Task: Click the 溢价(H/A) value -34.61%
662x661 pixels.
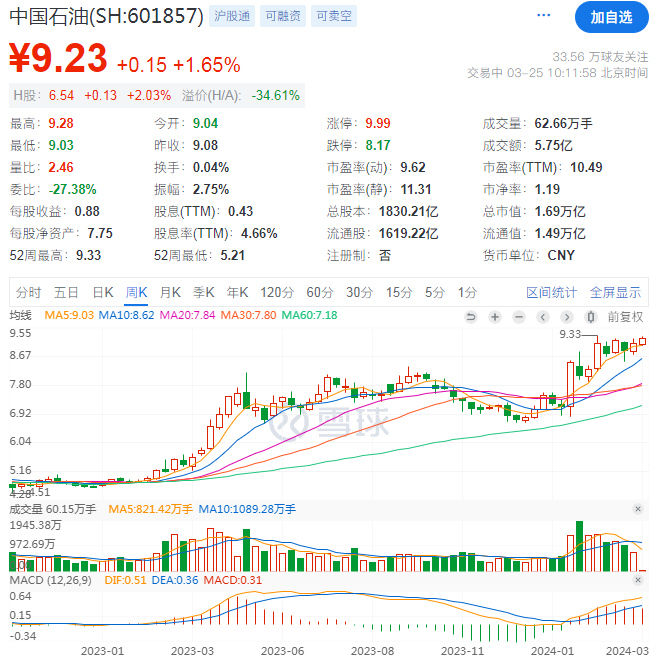Action: coord(275,95)
